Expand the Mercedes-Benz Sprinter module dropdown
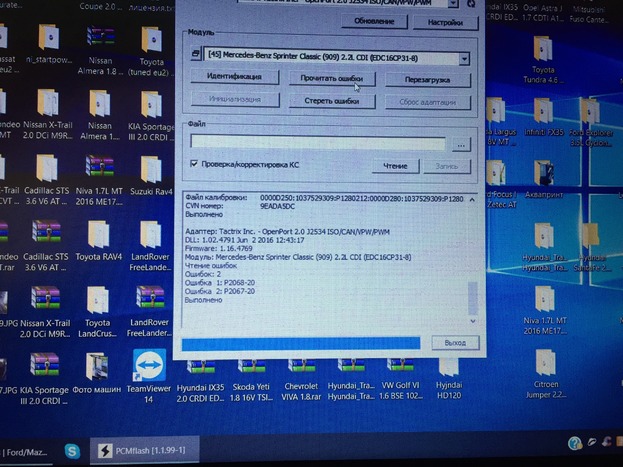Viewport: 623px width, 467px height. tap(464, 60)
